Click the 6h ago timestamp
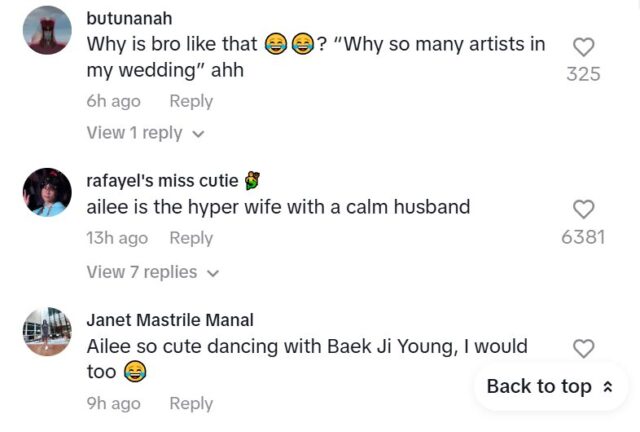 point(113,101)
